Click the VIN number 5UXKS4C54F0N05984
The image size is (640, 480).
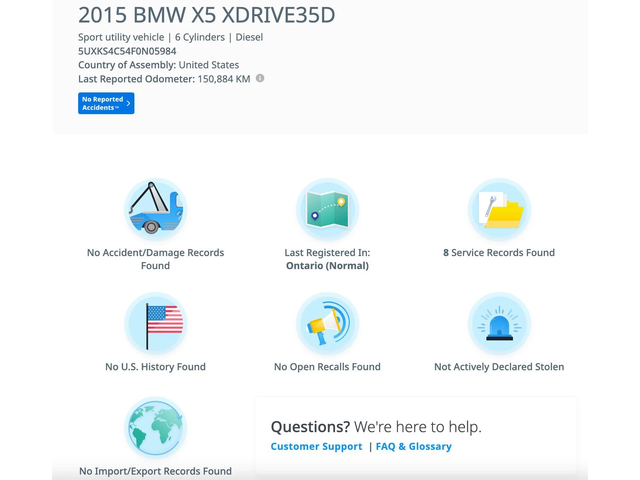[x=127, y=51]
